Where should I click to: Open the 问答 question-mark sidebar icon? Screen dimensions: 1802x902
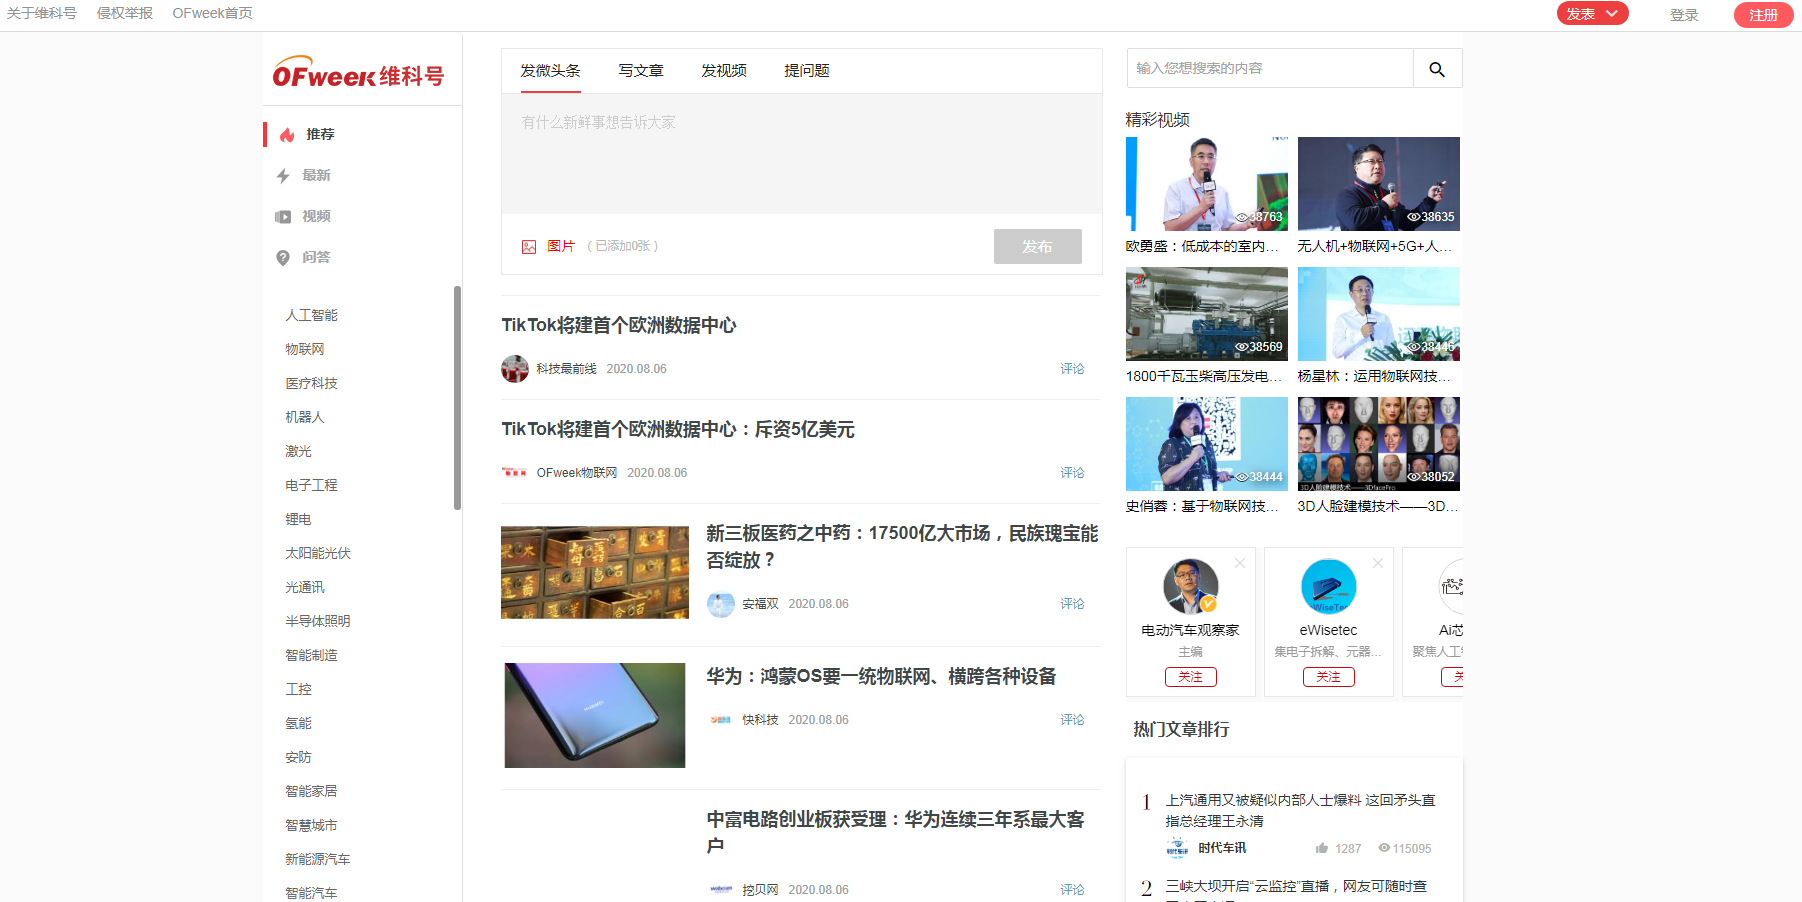[x=283, y=257]
